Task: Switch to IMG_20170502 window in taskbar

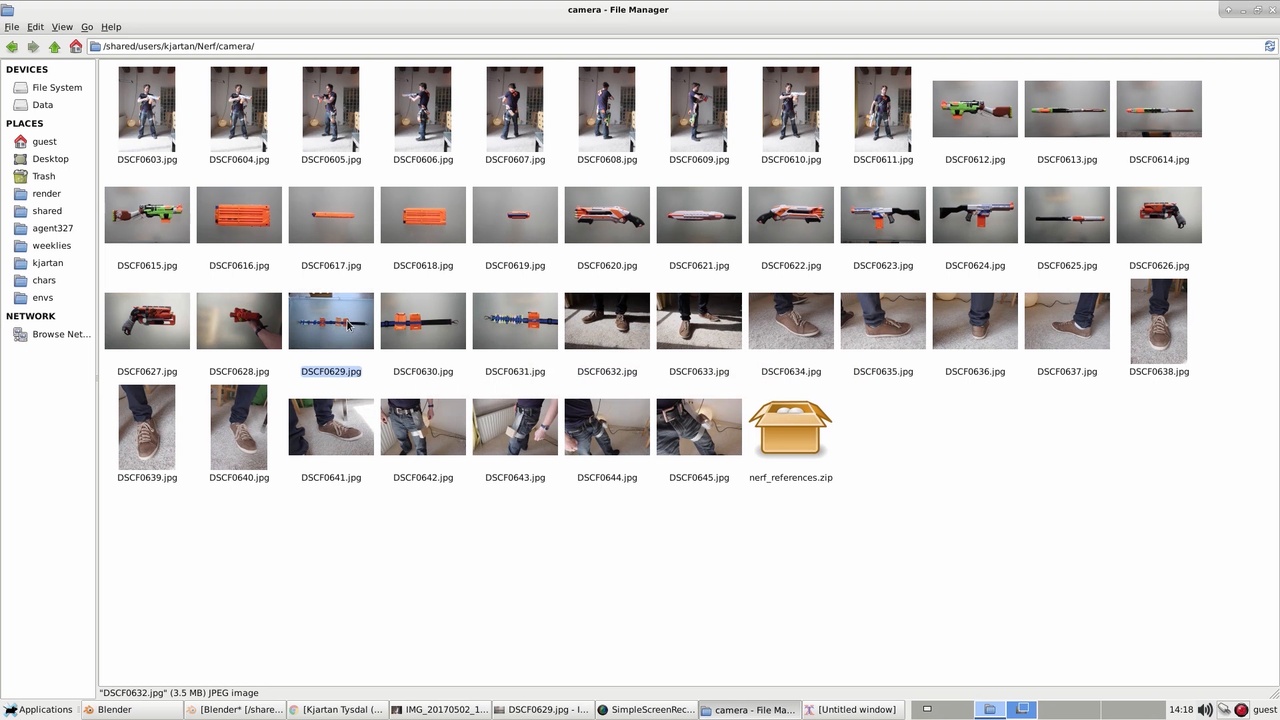Action: click(441, 710)
